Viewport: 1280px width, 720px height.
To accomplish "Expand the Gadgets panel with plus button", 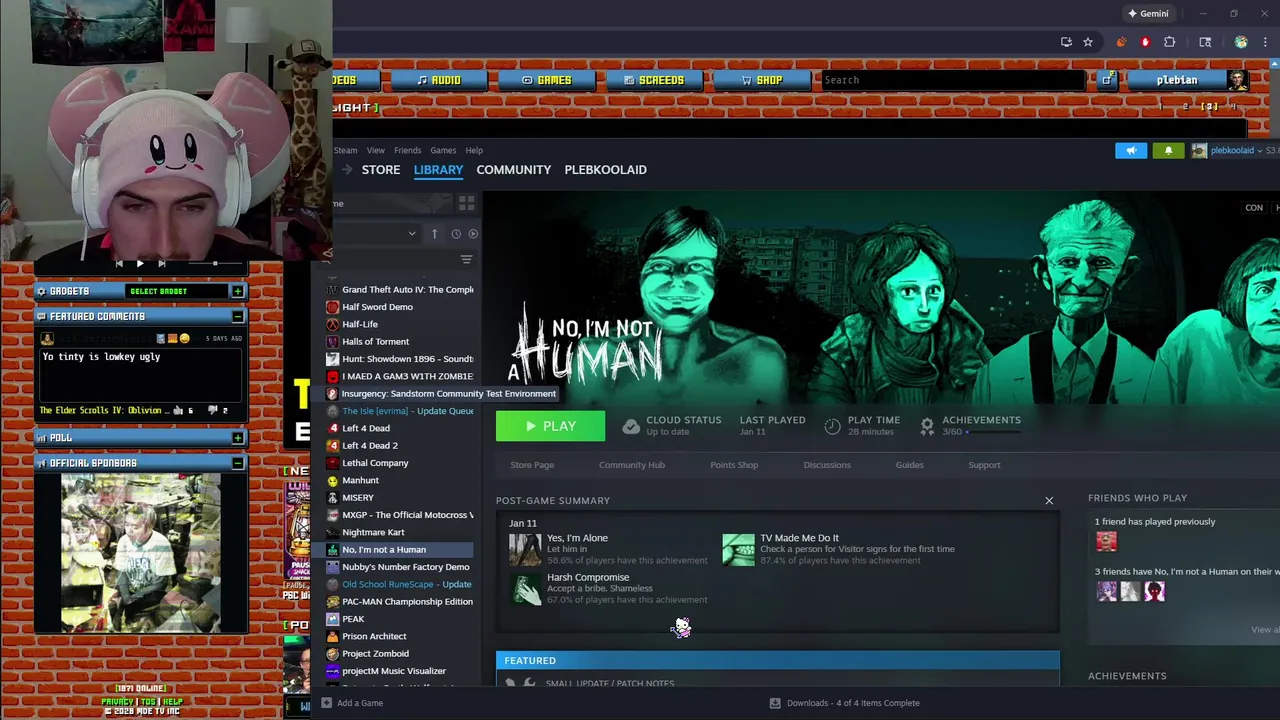I will click(237, 291).
